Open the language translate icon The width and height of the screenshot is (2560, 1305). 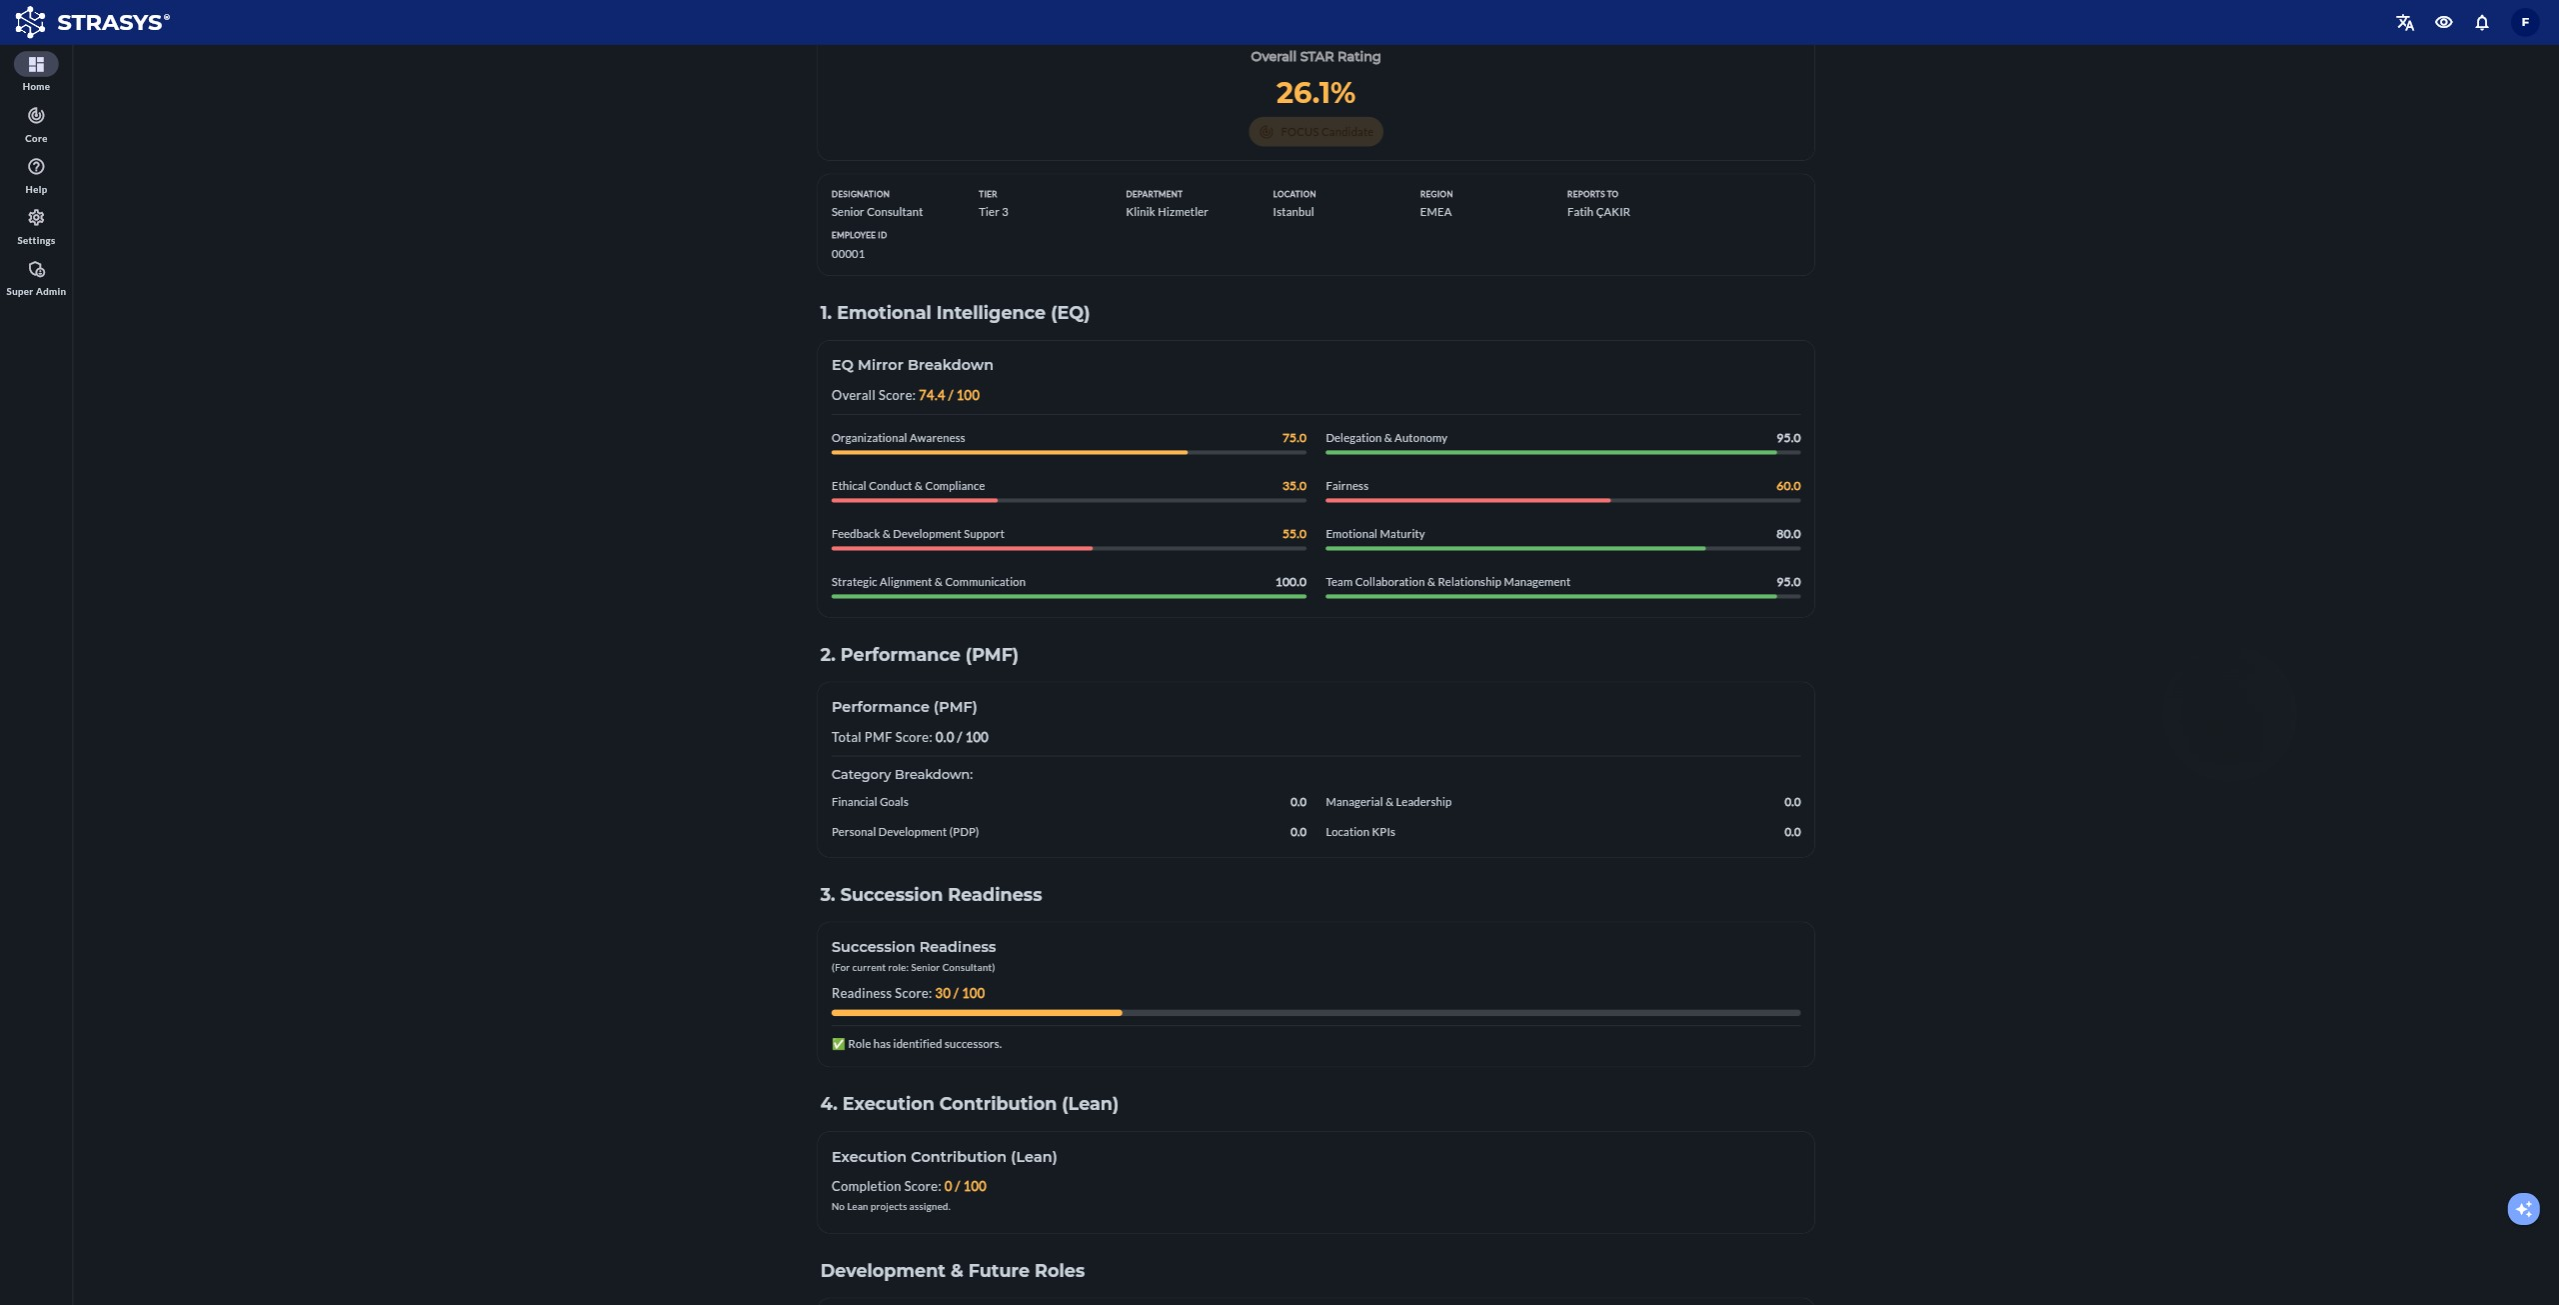click(x=2405, y=22)
